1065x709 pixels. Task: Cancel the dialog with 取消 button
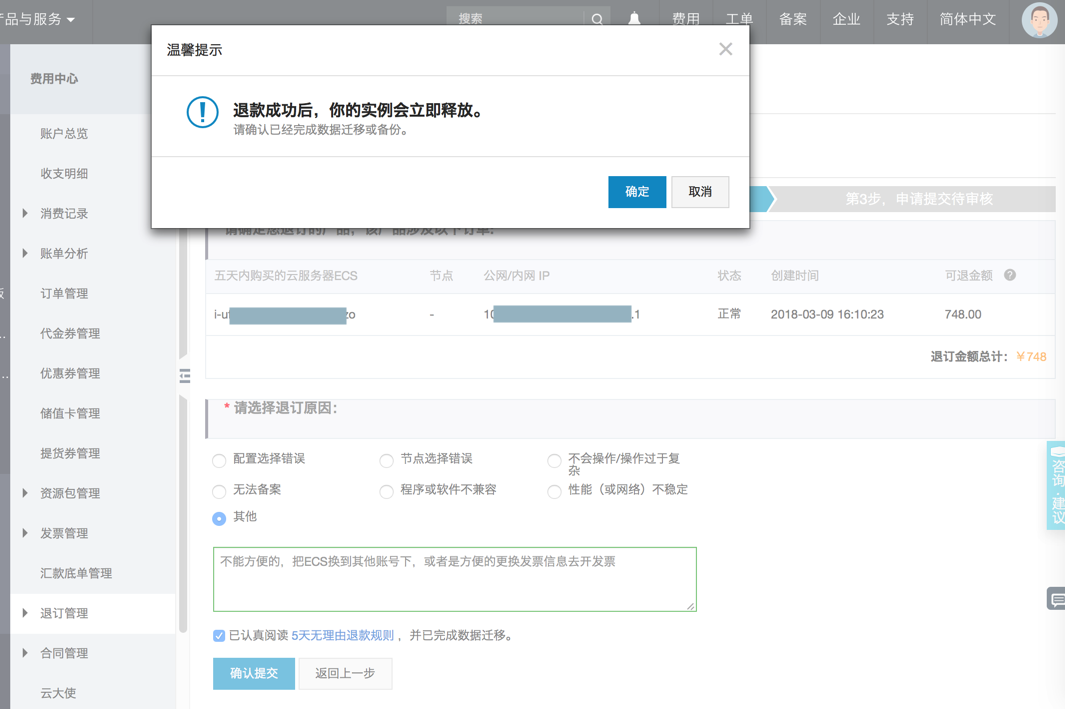(700, 192)
